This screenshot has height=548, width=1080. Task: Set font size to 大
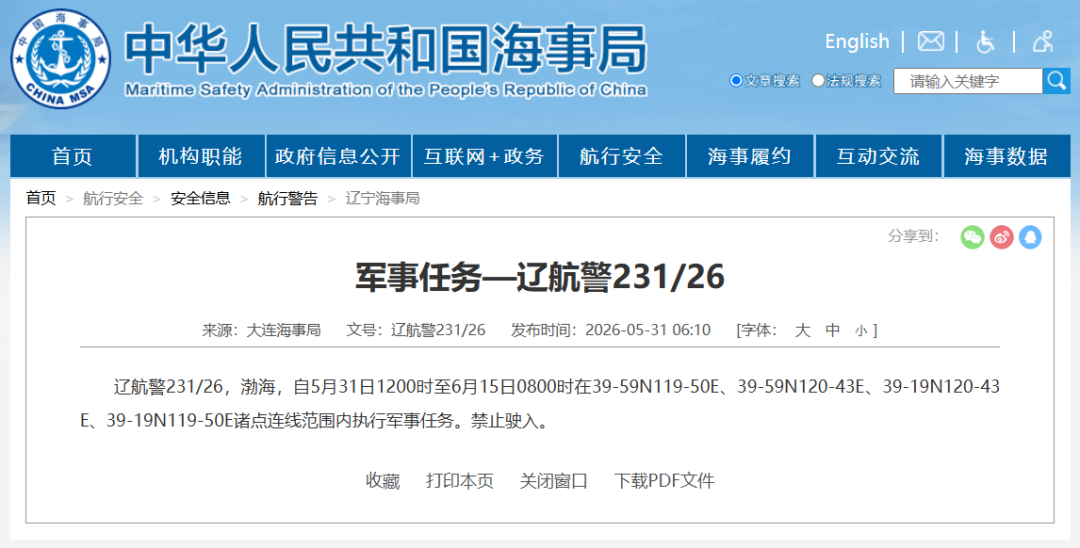pos(802,330)
